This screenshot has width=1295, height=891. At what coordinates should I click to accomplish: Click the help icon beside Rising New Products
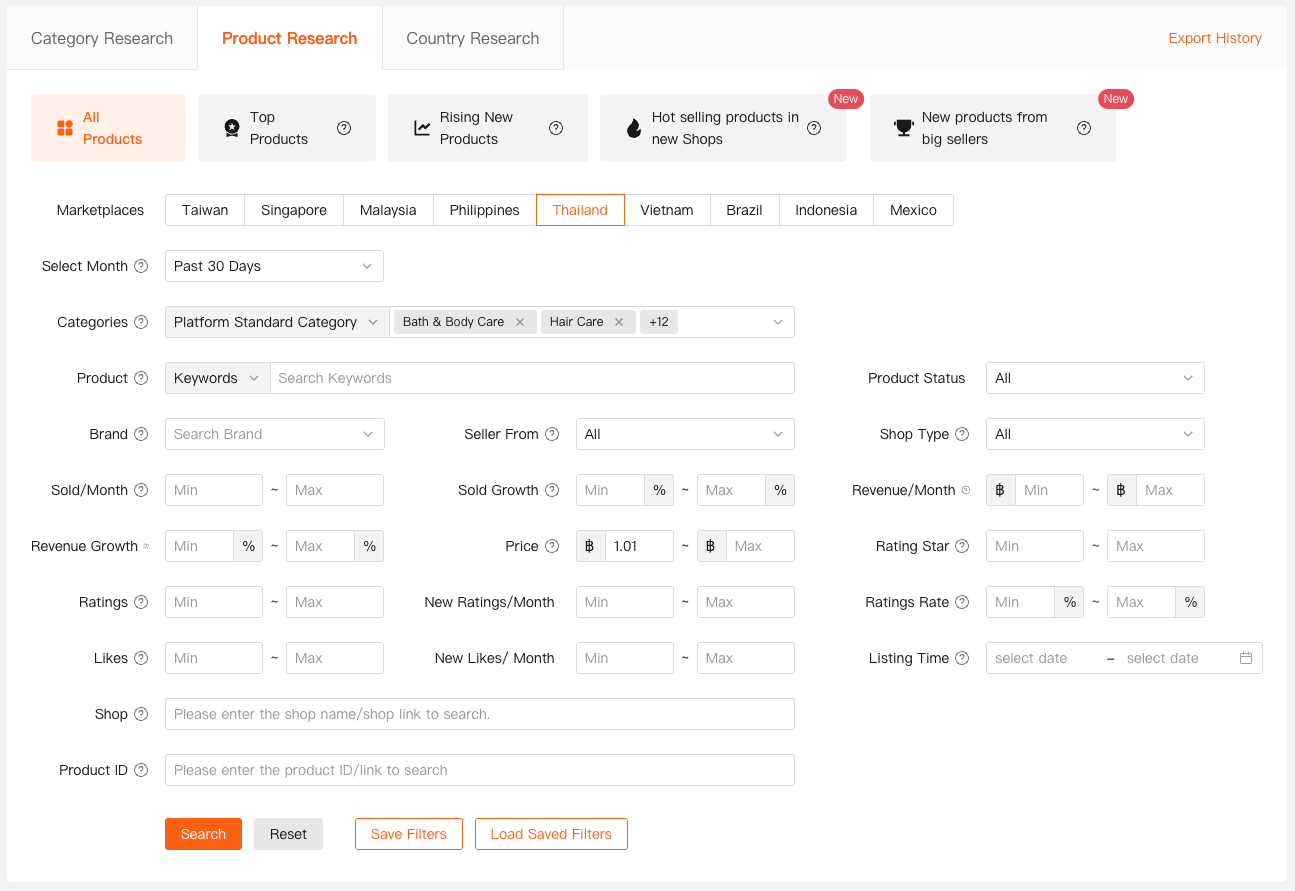(556, 128)
